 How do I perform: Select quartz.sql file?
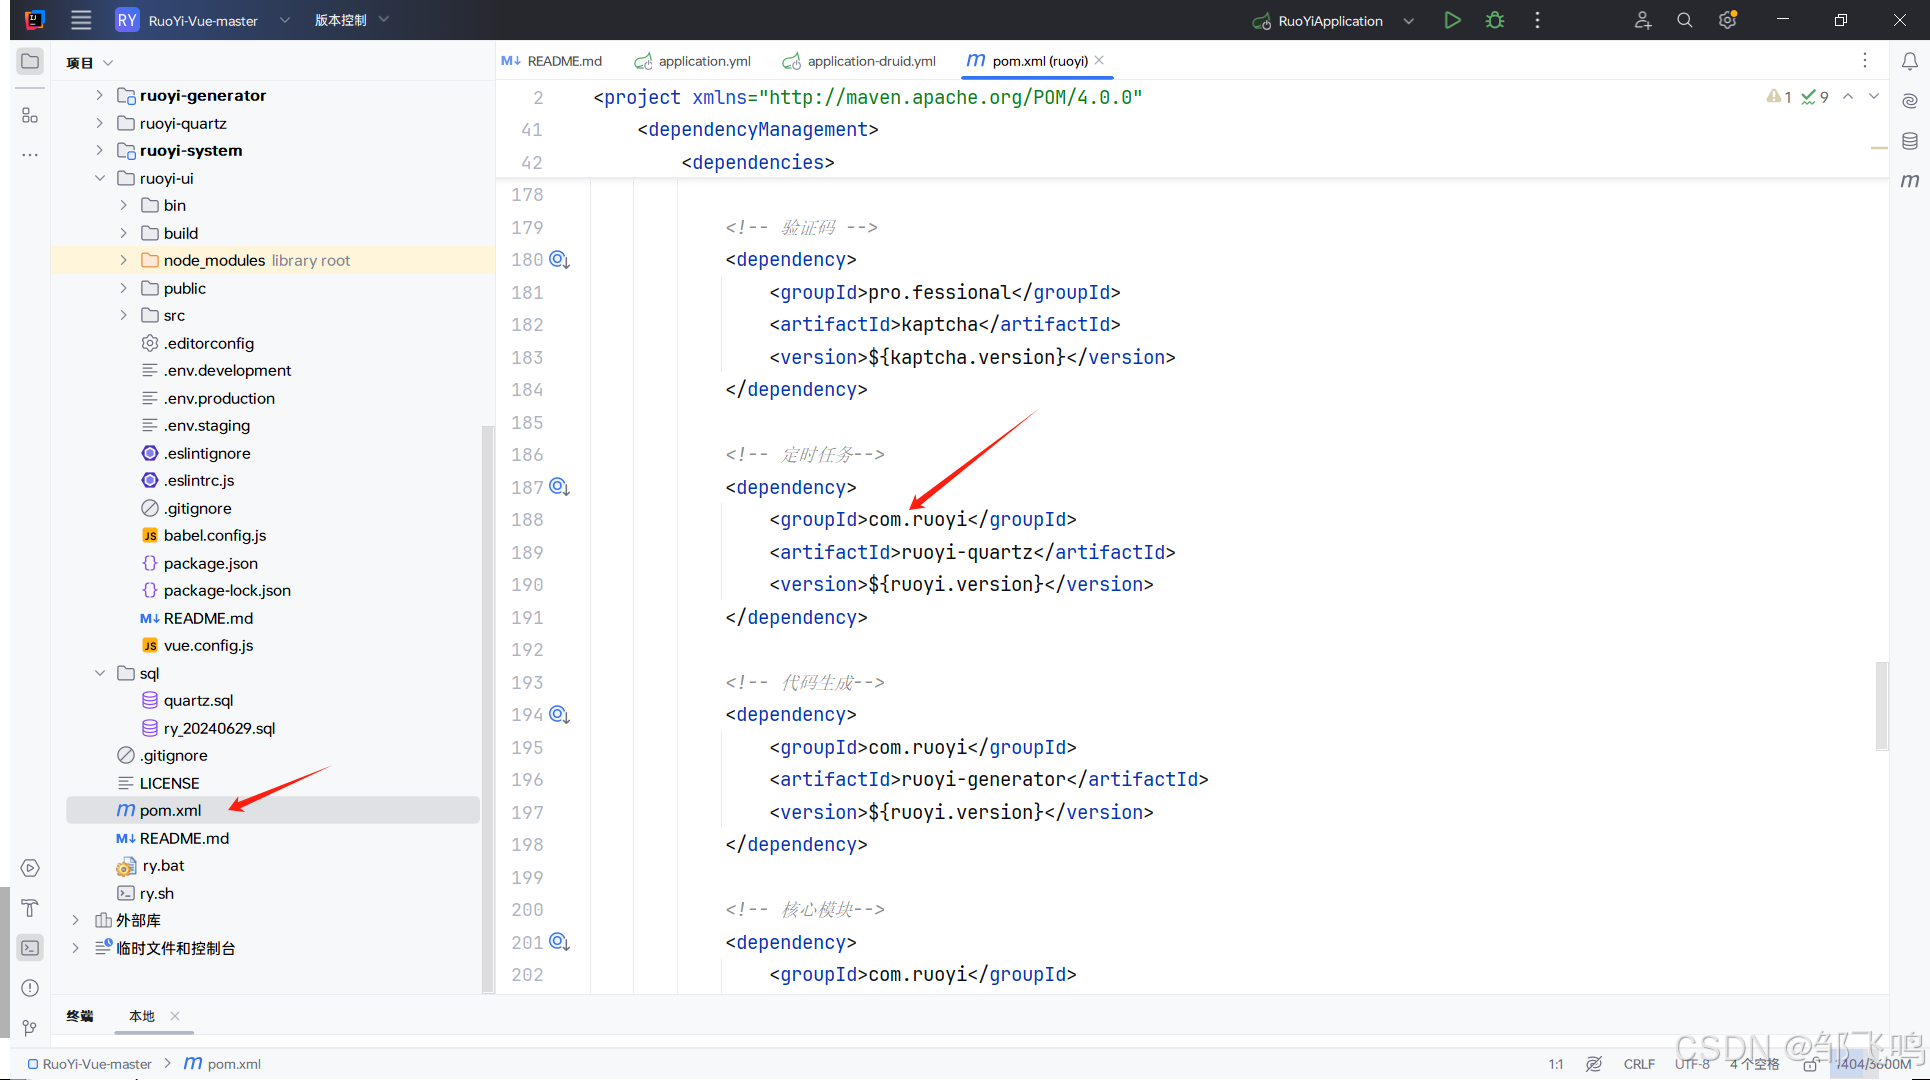[198, 700]
